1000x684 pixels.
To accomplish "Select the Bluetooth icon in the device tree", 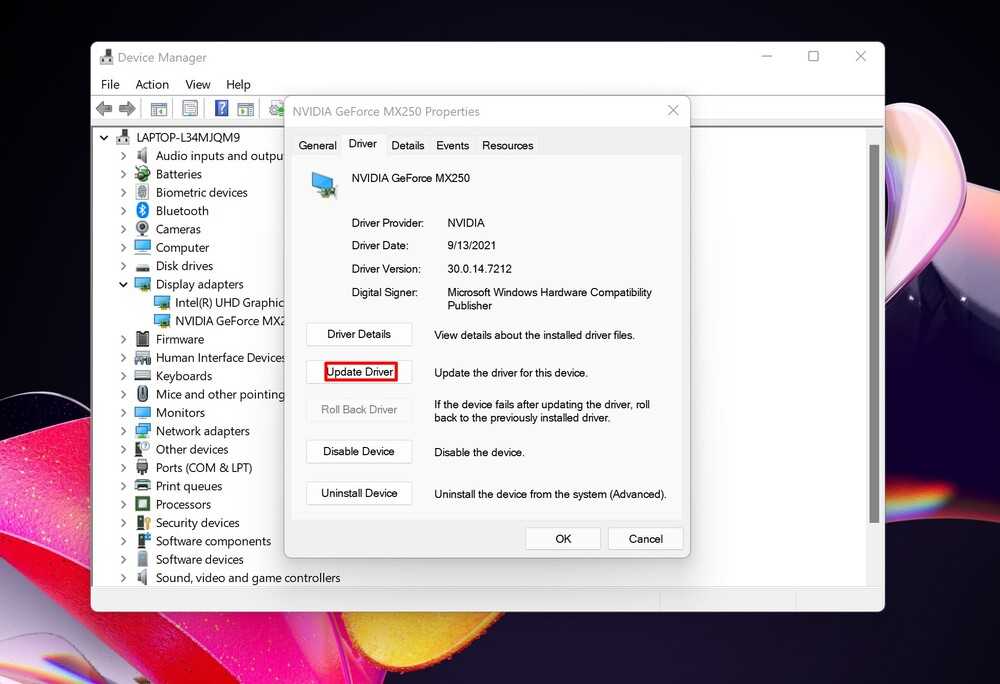I will 142,211.
